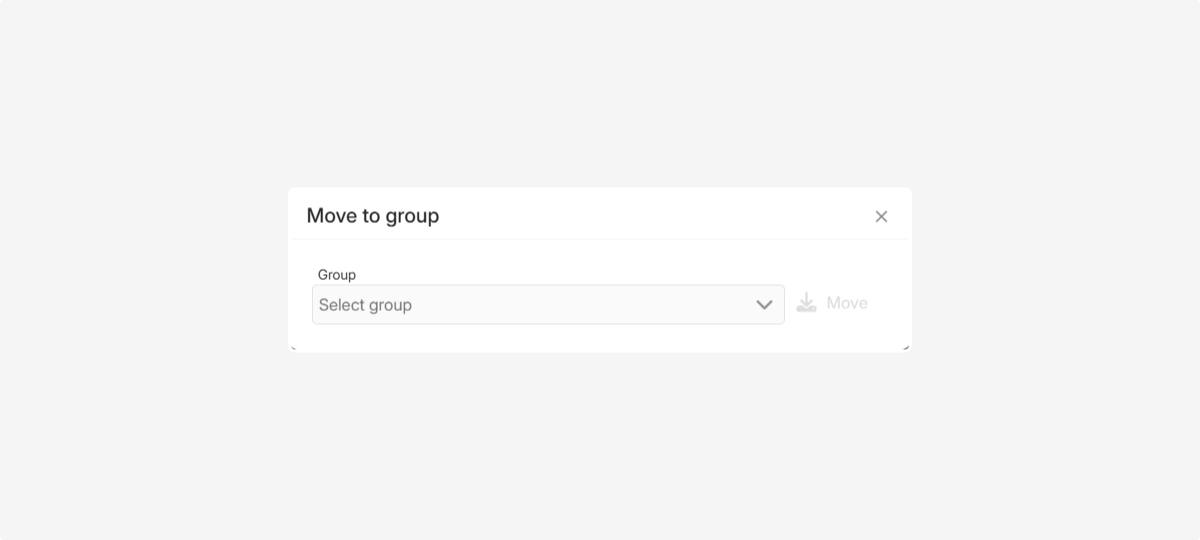This screenshot has width=1200, height=540.
Task: Open the Select group dropdown
Action: [x=548, y=305]
